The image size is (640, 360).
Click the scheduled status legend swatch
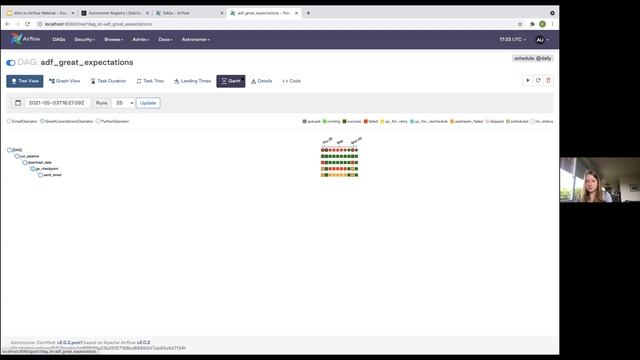pos(508,121)
